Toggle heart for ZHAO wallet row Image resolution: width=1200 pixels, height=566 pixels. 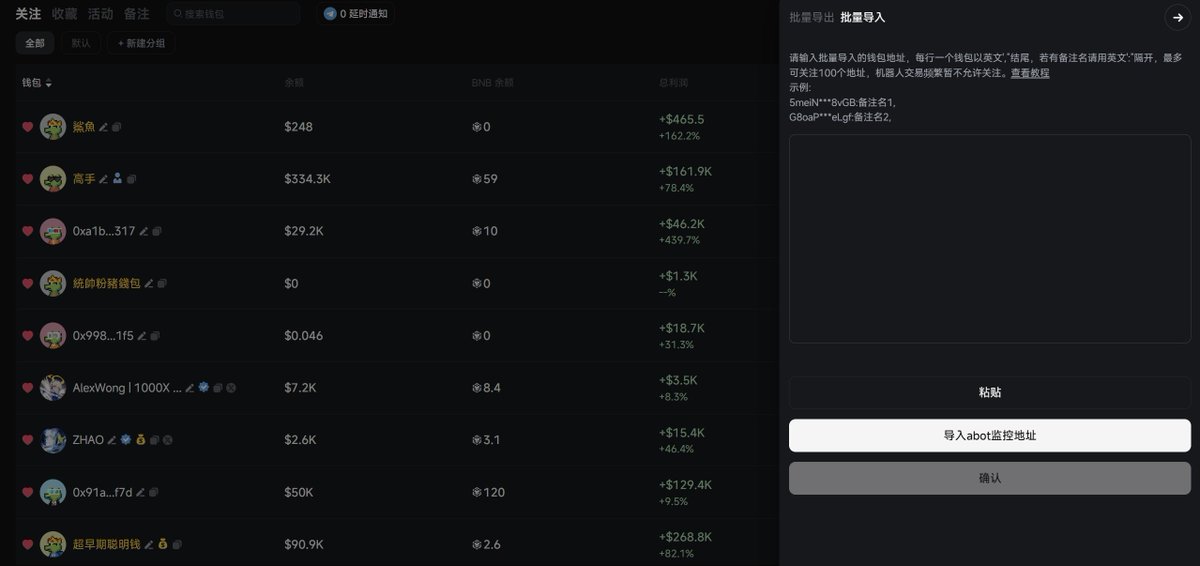point(27,440)
